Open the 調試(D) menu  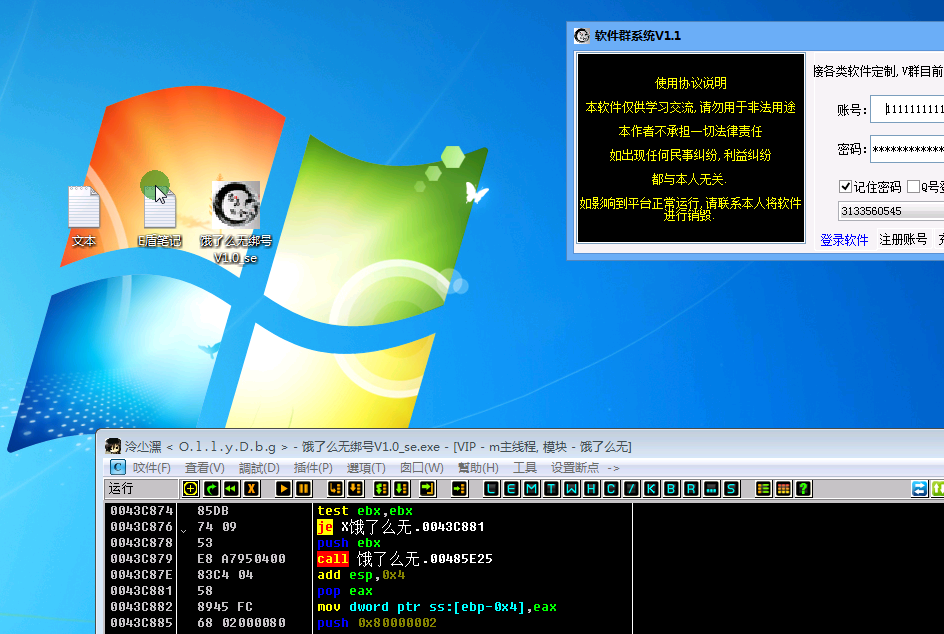point(259,468)
